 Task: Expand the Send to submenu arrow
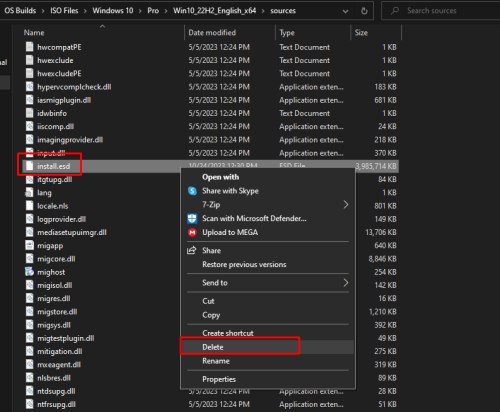[346, 283]
